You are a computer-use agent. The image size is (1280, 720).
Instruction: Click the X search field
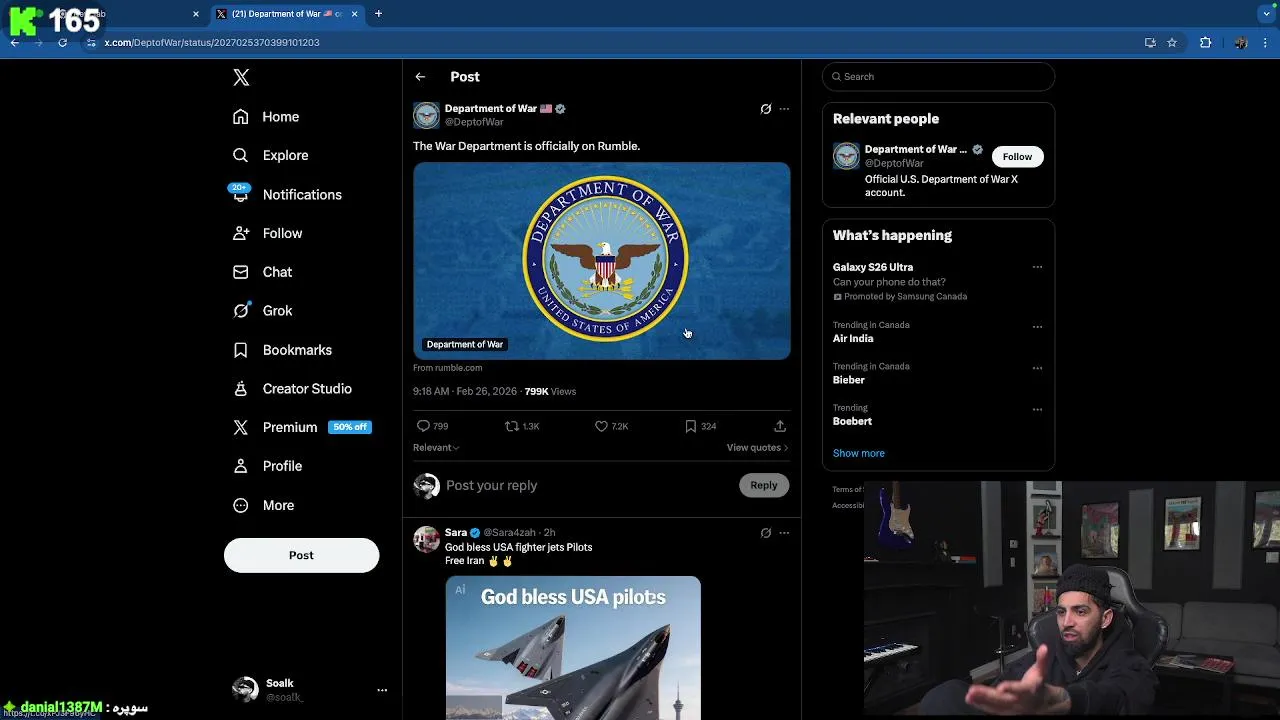[938, 77]
